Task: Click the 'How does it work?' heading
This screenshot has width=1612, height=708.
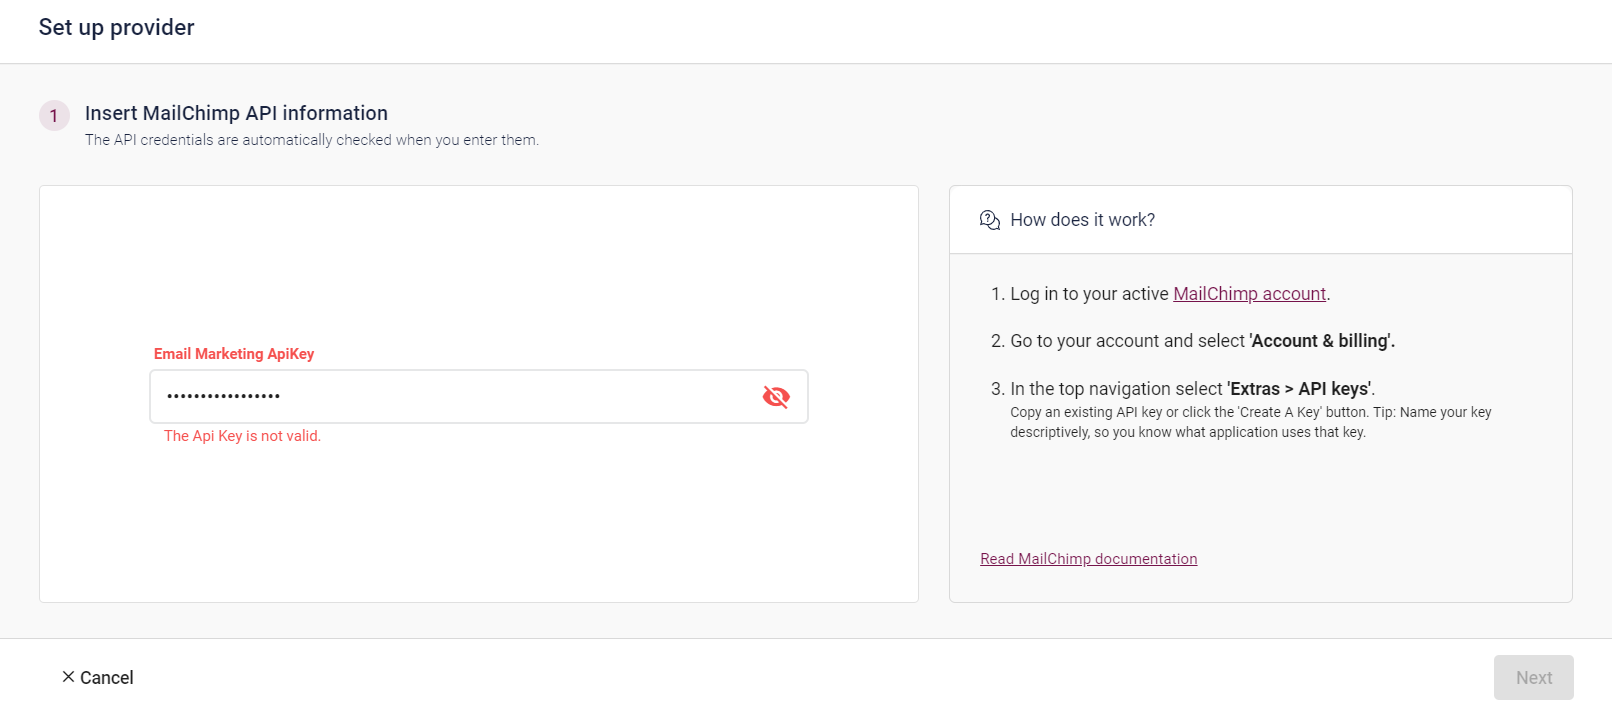Action: 1082,220
